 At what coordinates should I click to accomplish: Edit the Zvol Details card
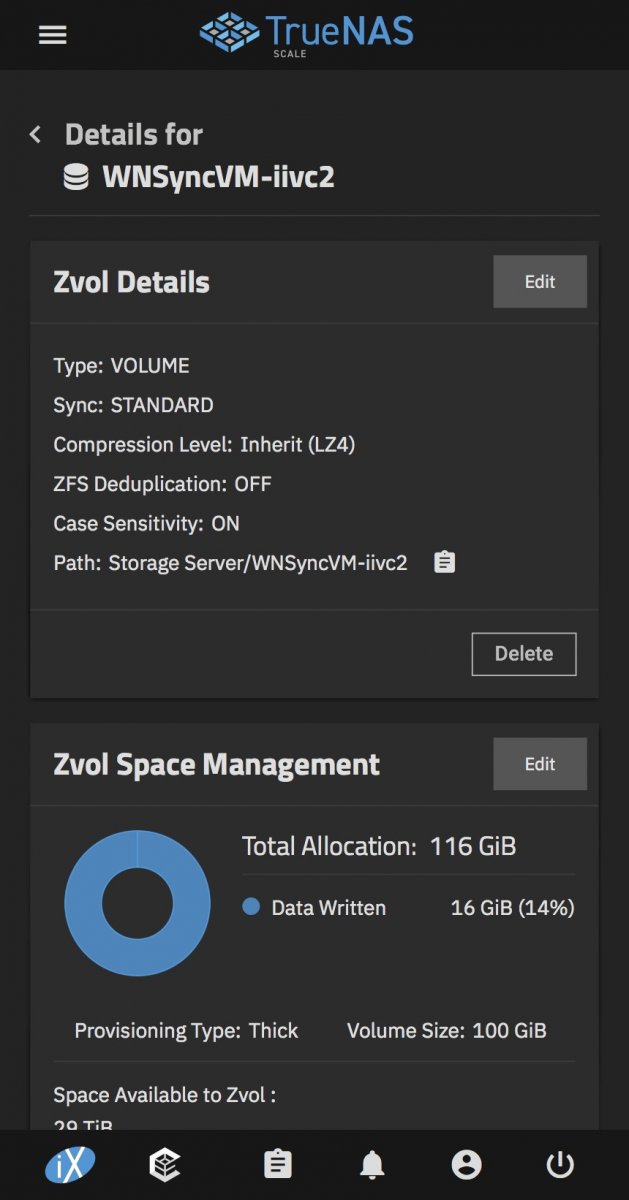point(540,282)
